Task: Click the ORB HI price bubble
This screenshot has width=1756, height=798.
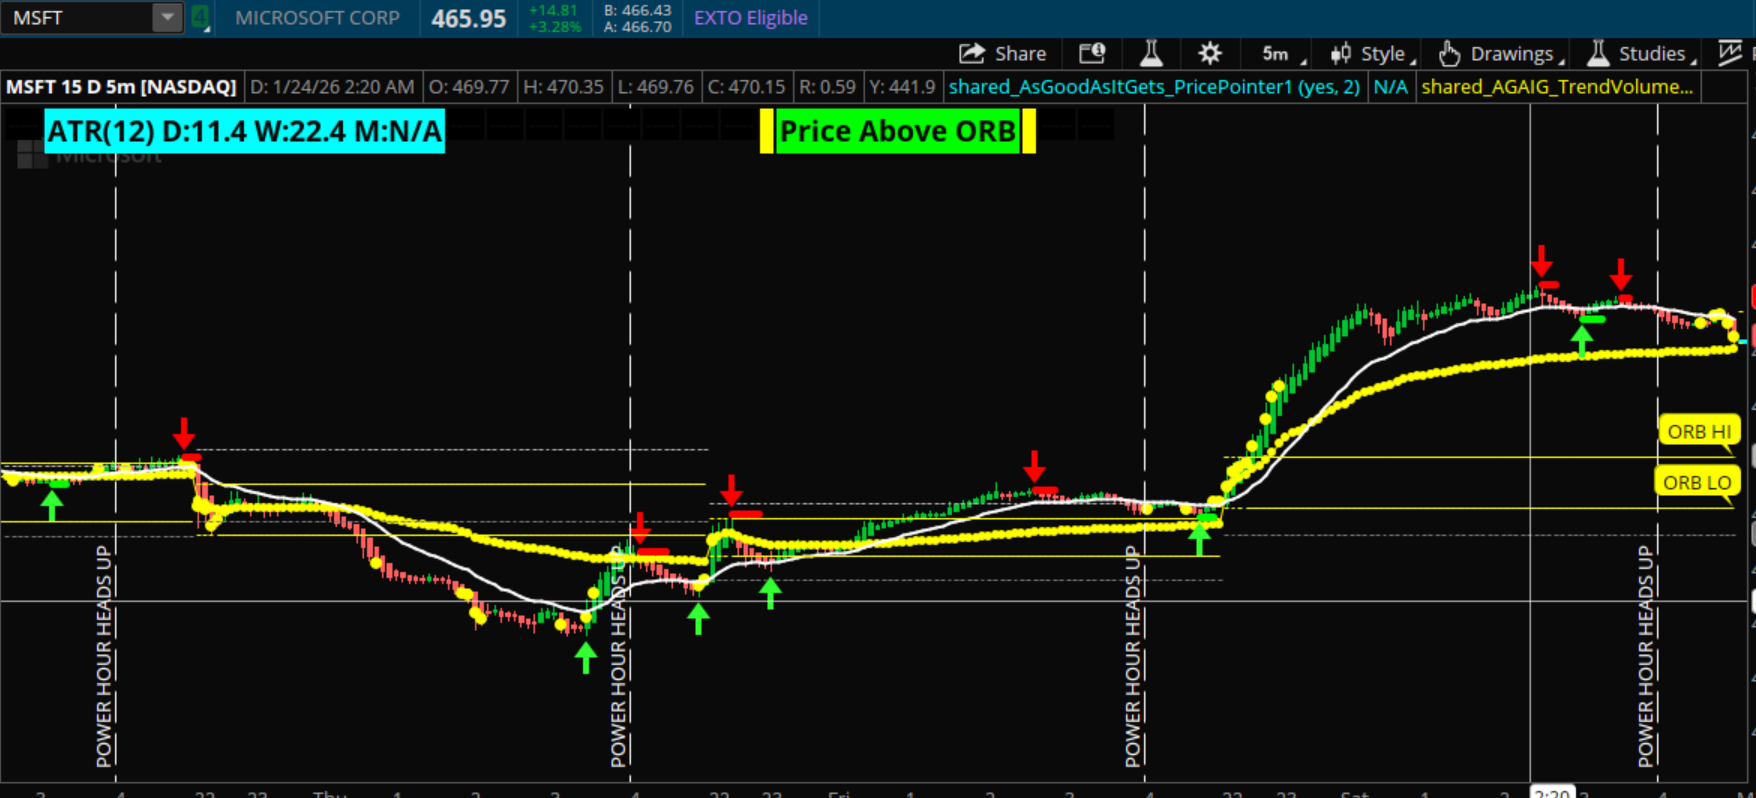Action: 1698,431
